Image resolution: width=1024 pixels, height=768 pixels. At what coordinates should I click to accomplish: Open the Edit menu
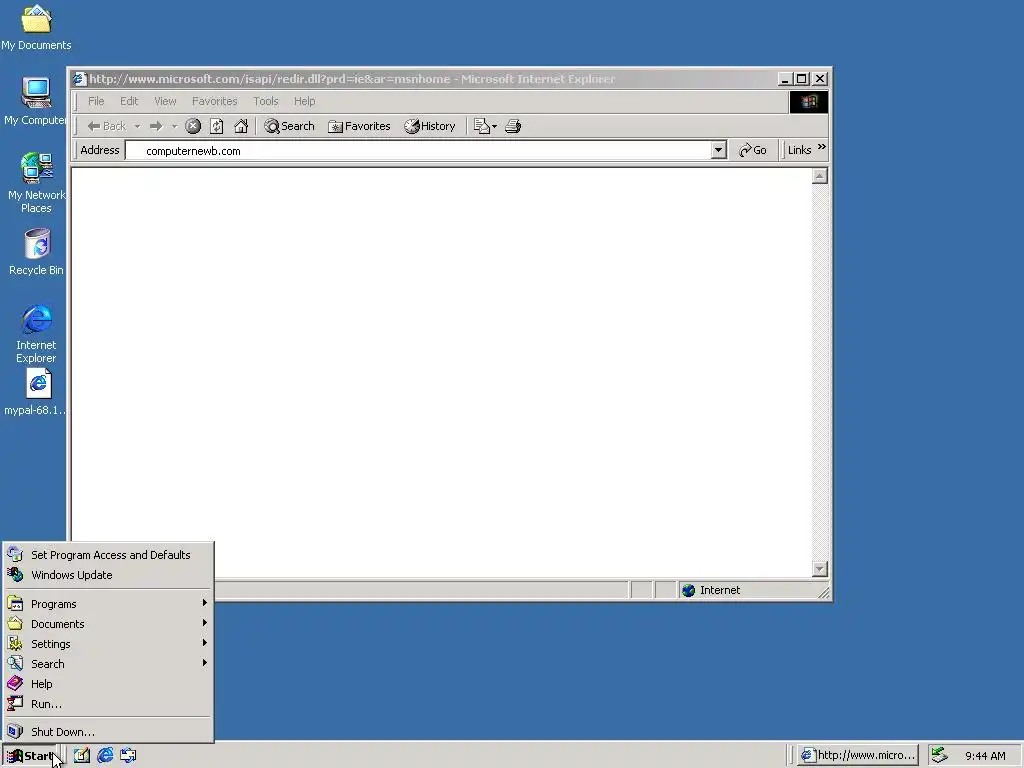129,101
